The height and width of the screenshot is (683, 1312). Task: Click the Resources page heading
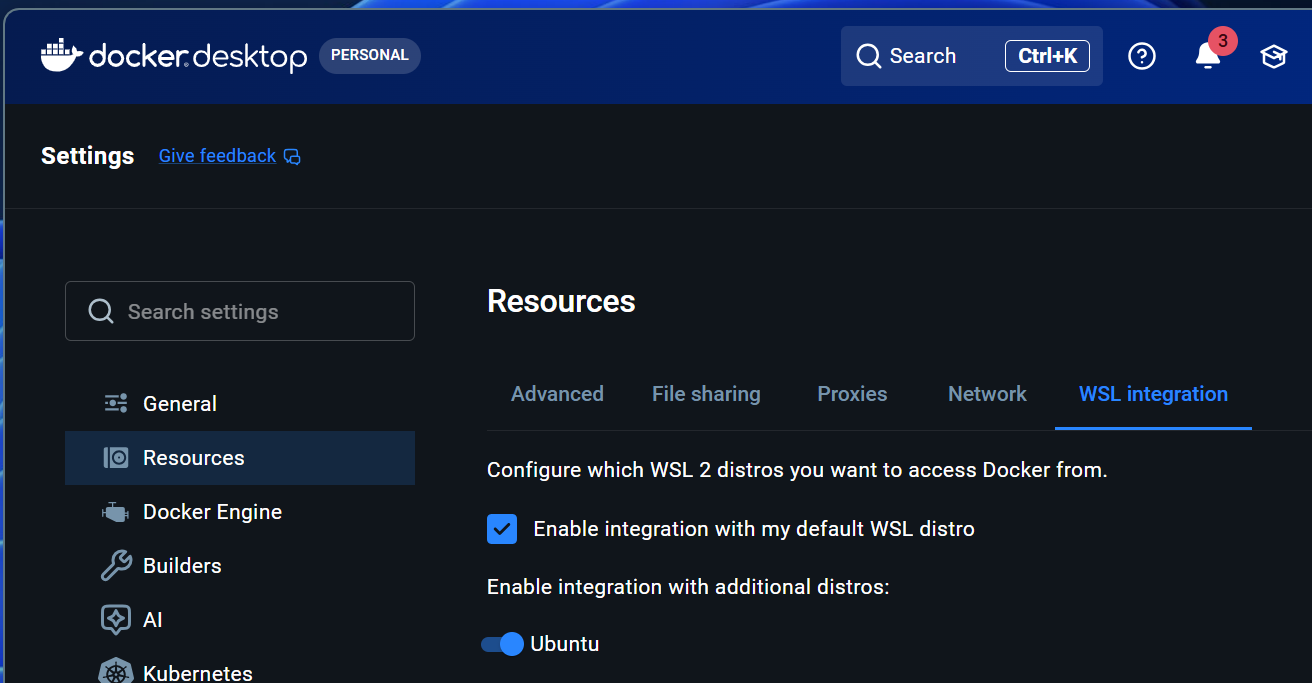pos(561,301)
